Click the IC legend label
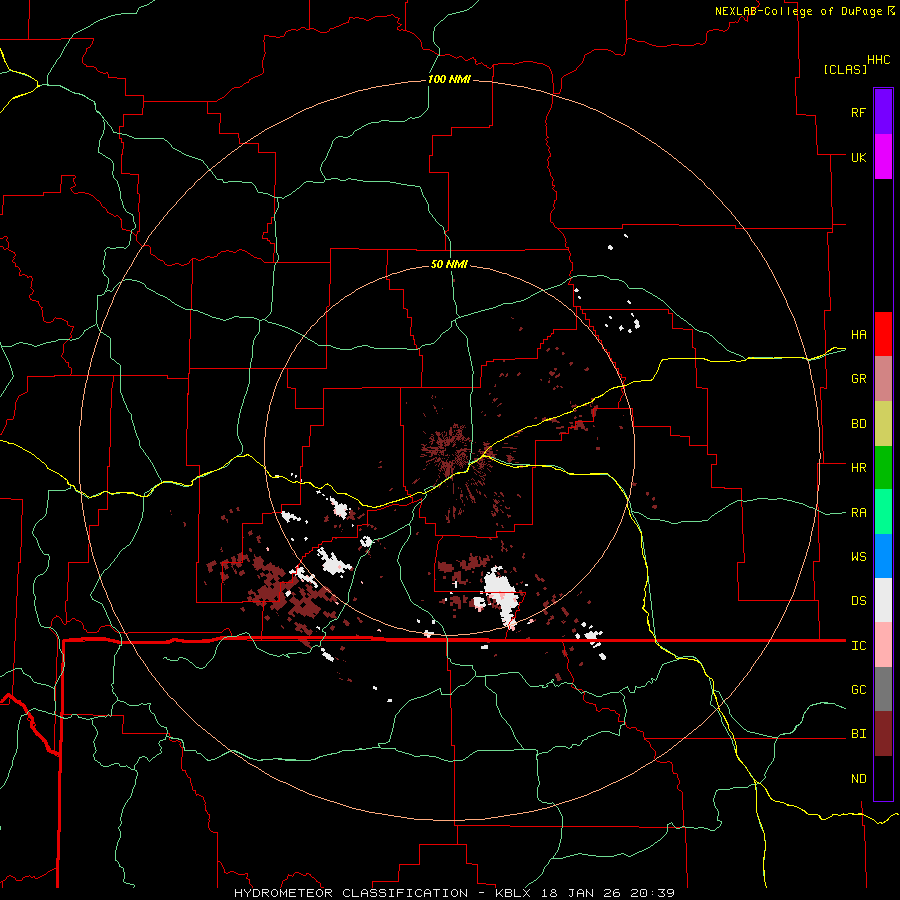The height and width of the screenshot is (900, 900). pyautogui.click(x=858, y=646)
